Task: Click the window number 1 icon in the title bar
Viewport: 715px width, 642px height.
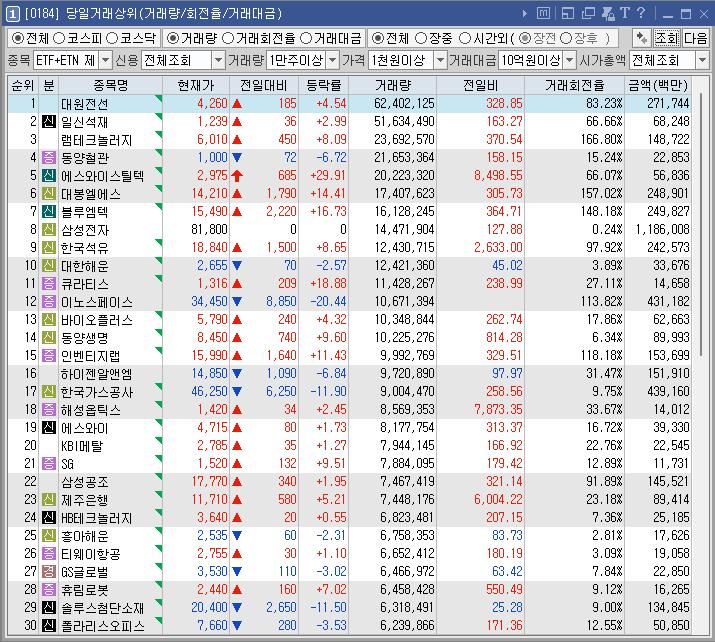Action: point(12,14)
